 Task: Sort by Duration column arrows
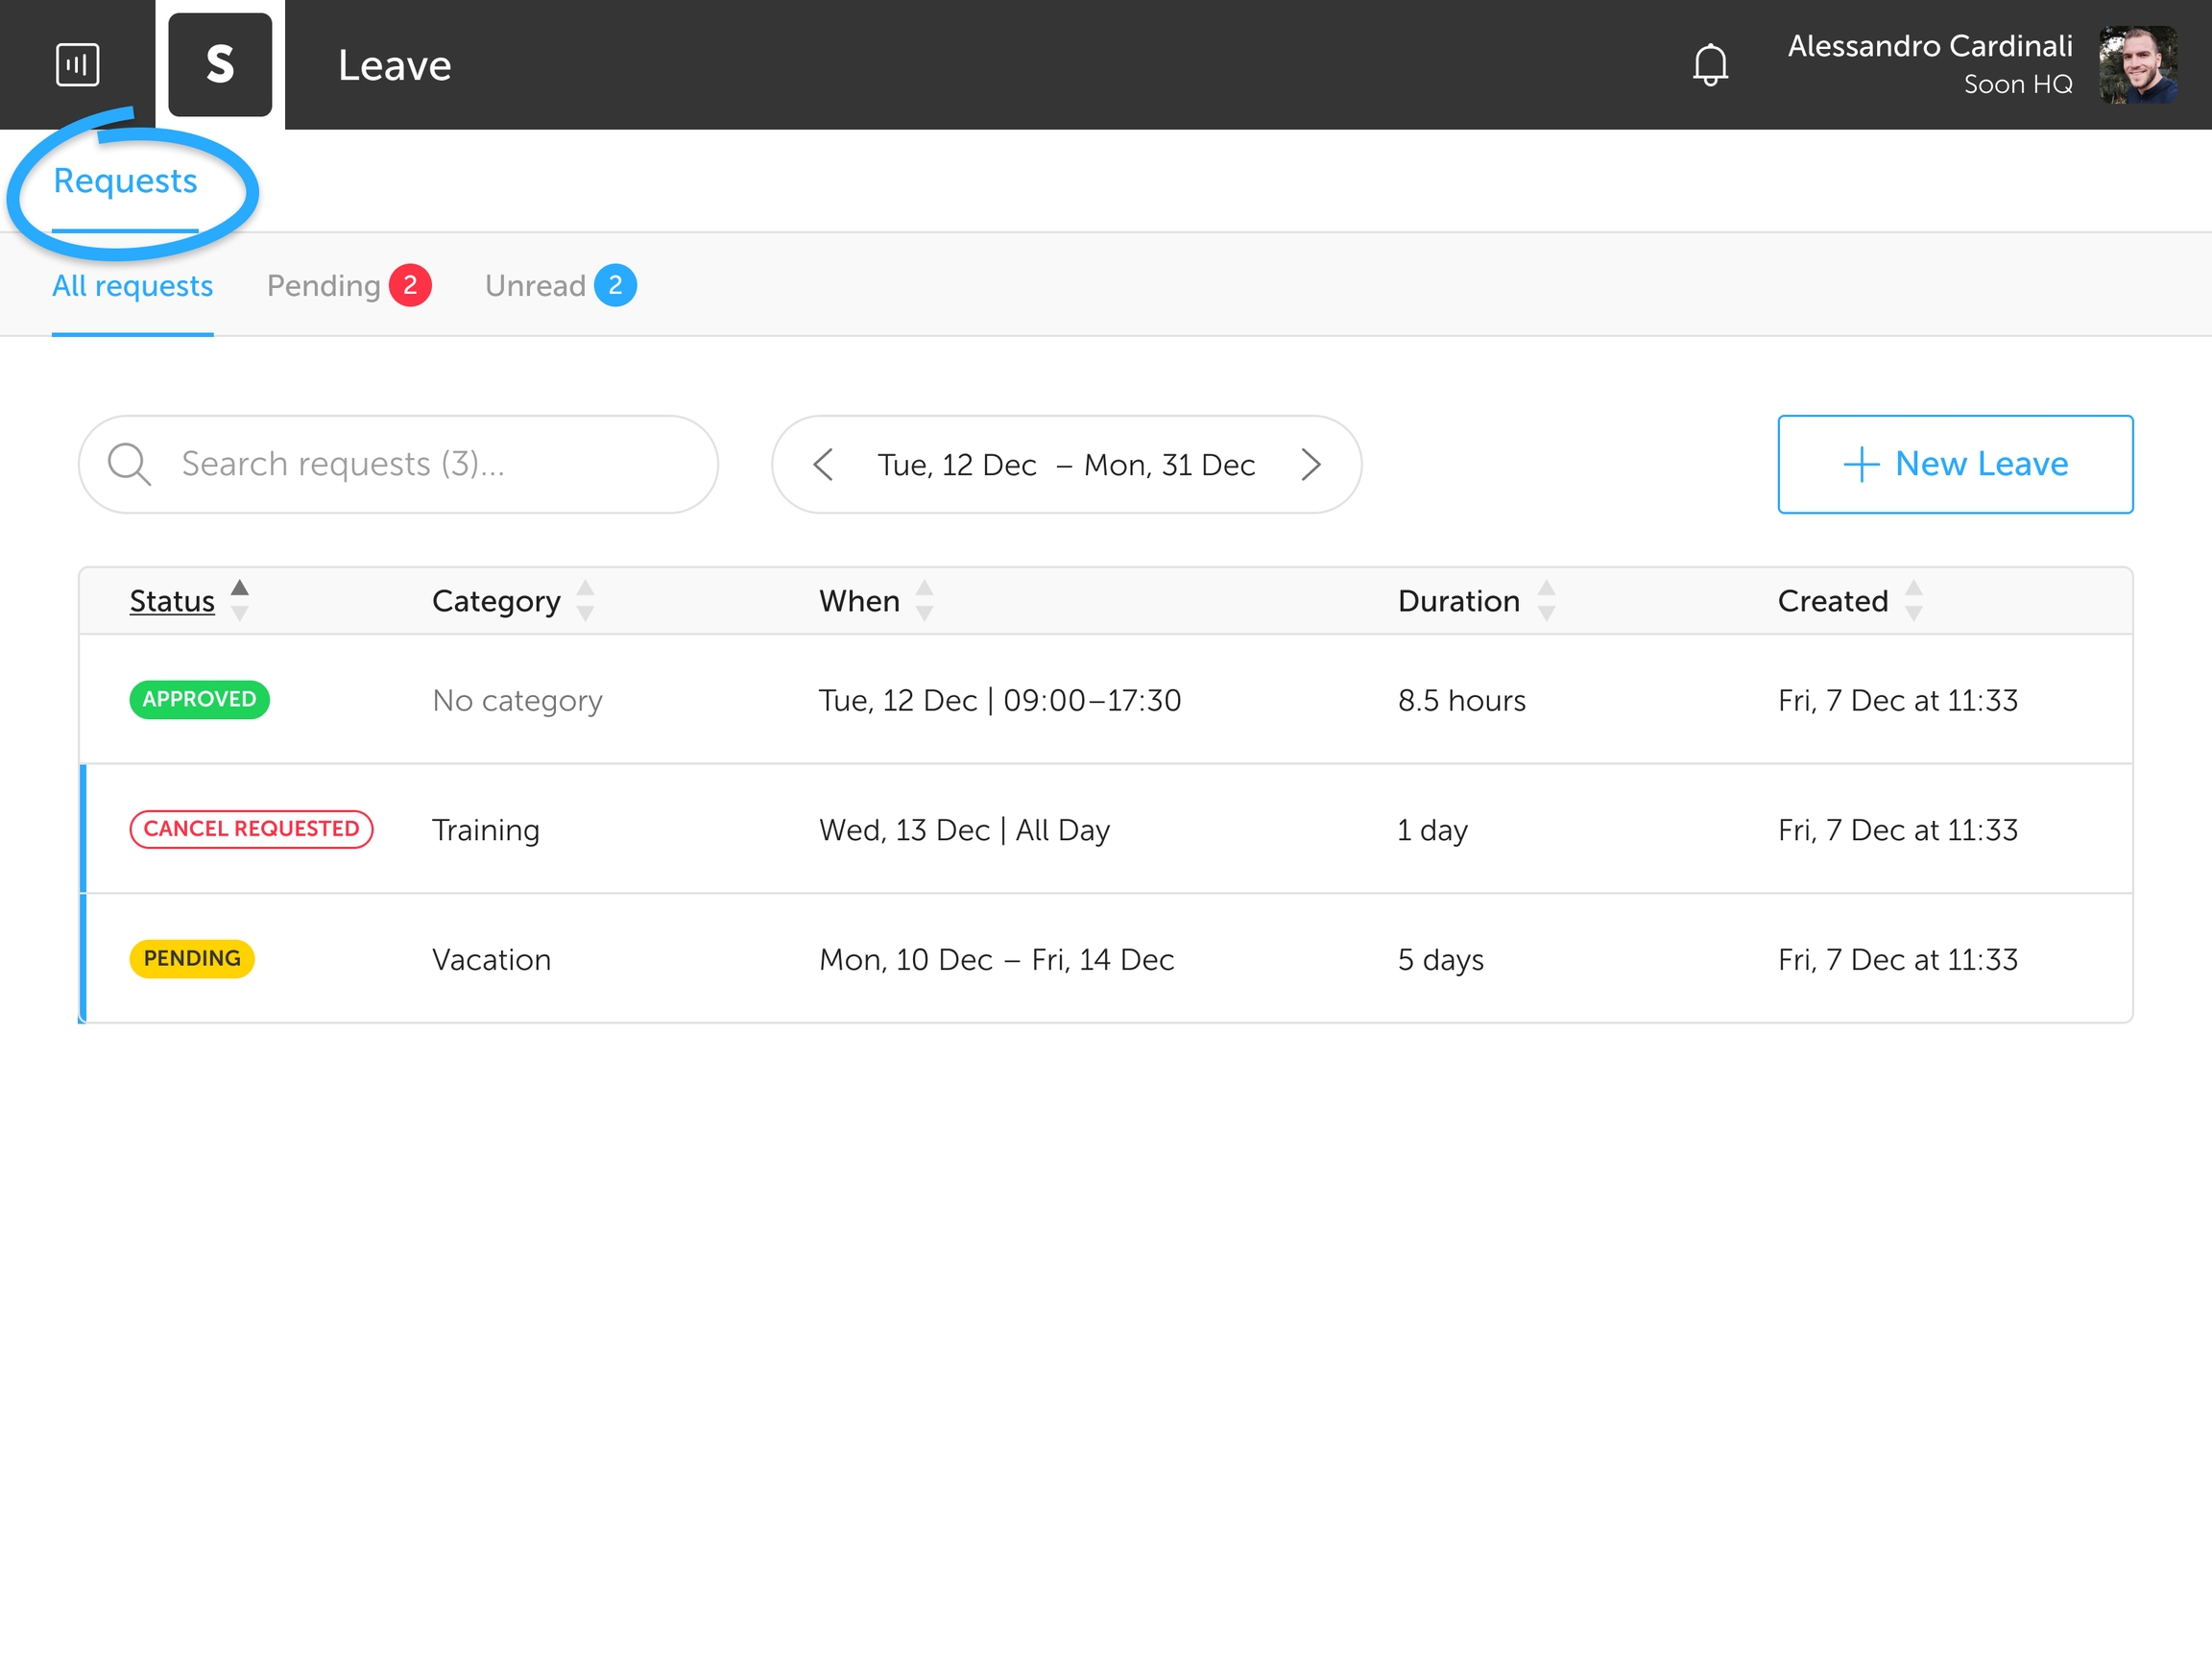point(1546,601)
